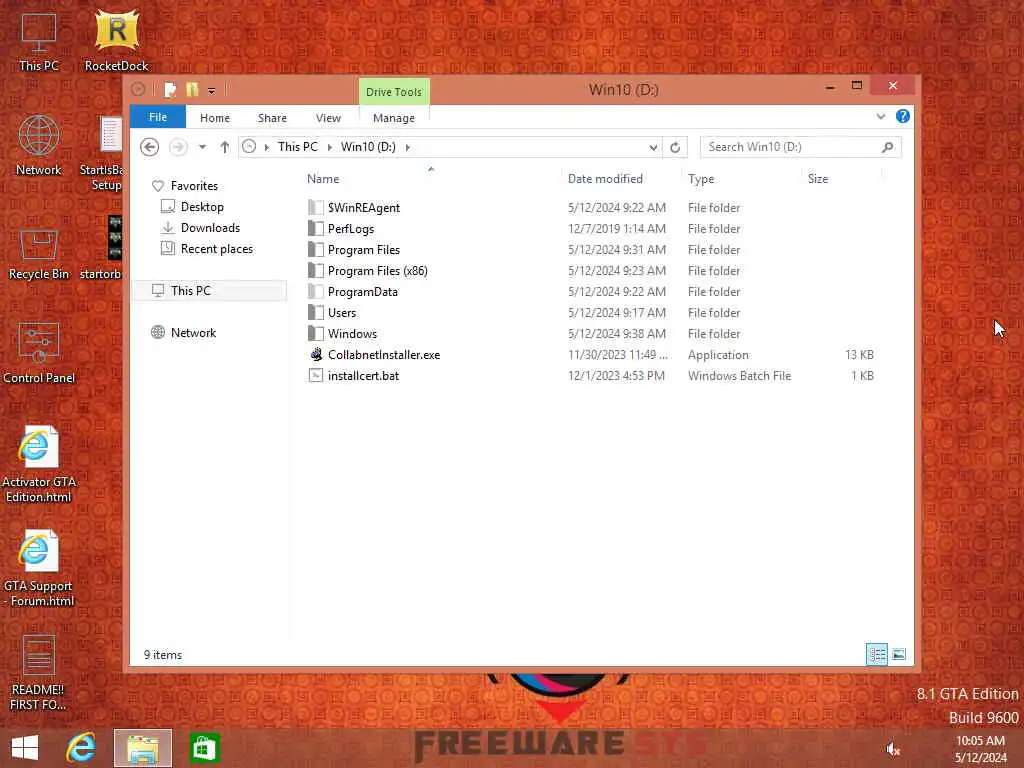1024x768 pixels.
Task: Open Activator GTA Edition.html file
Action: (39, 464)
